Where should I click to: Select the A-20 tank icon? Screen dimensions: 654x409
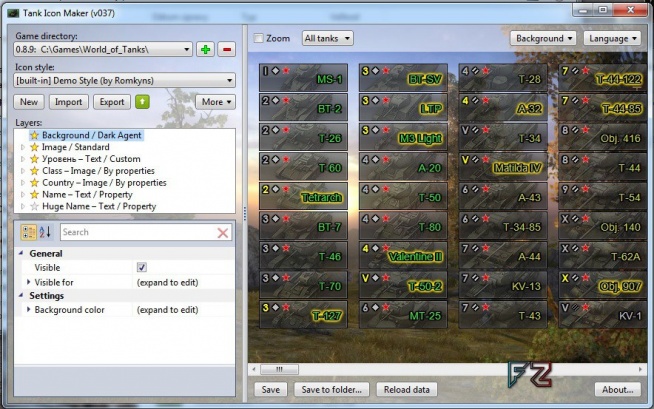click(x=403, y=166)
